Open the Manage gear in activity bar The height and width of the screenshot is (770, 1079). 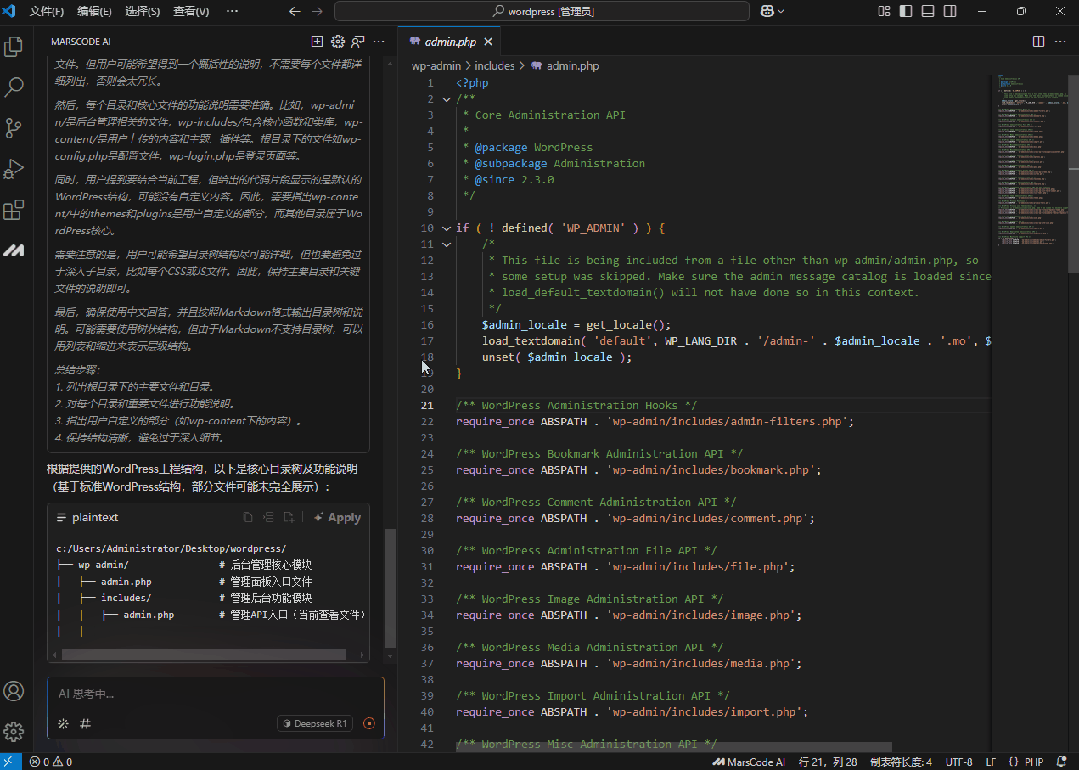pyautogui.click(x=14, y=731)
